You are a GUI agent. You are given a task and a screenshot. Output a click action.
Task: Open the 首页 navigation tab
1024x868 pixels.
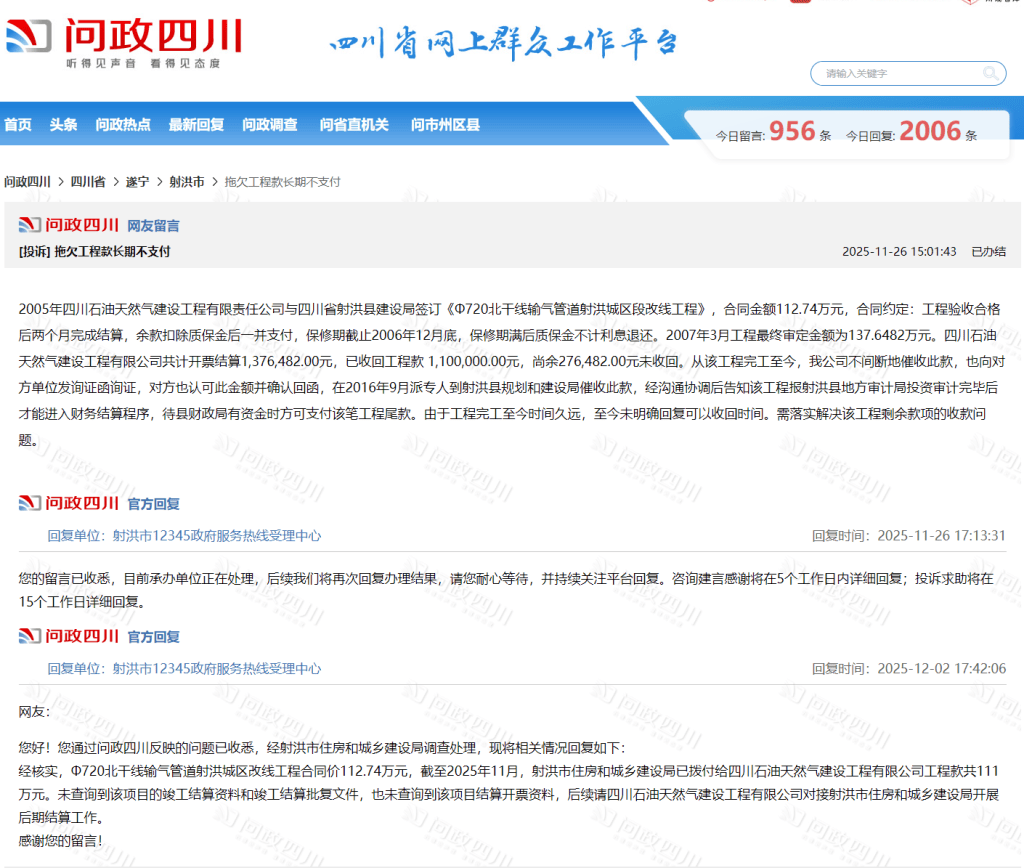click(18, 125)
